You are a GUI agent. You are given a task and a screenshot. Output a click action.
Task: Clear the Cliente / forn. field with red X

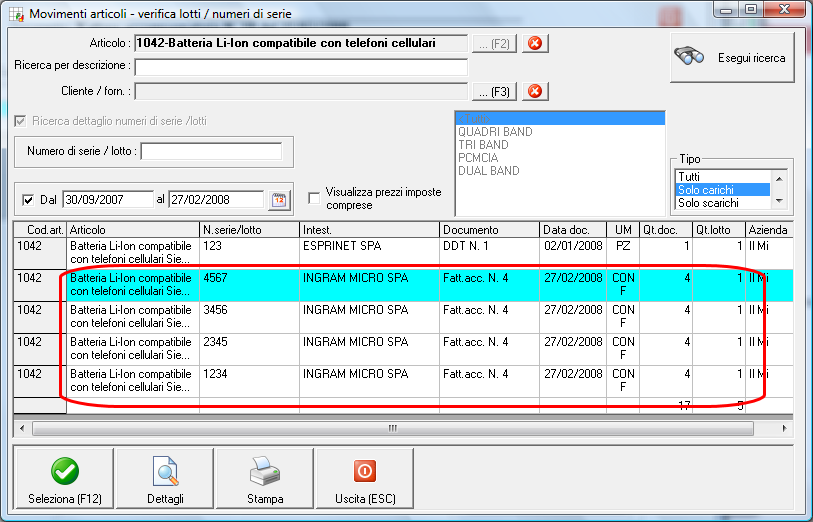535,91
